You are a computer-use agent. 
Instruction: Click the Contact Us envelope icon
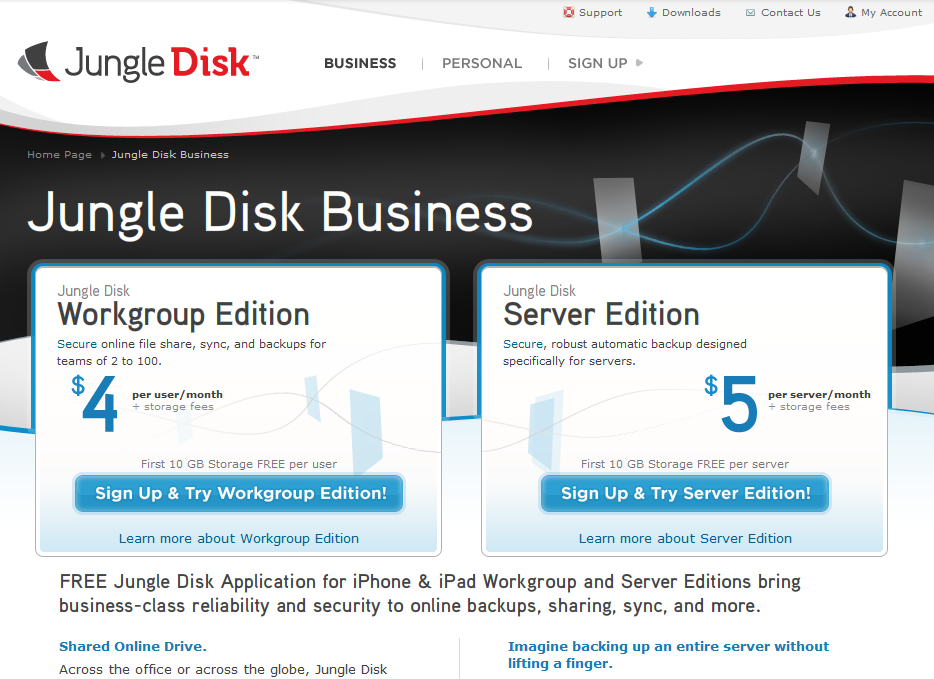point(751,13)
